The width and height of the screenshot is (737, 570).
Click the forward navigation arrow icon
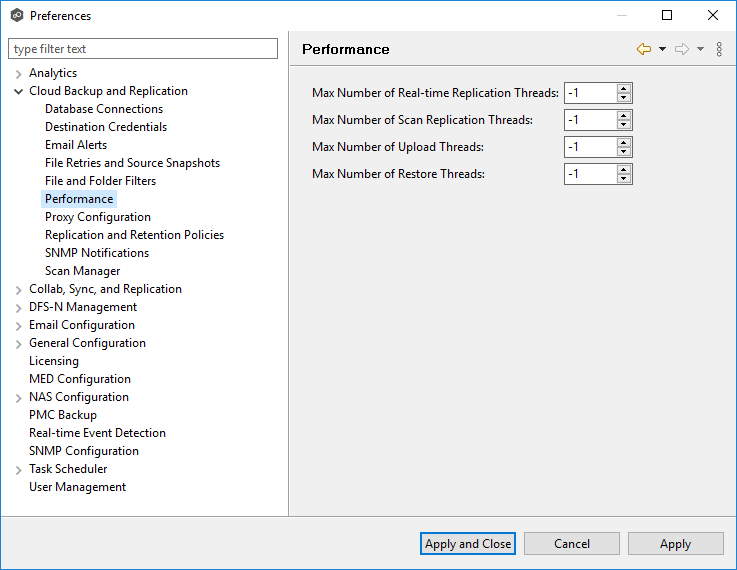click(x=682, y=49)
